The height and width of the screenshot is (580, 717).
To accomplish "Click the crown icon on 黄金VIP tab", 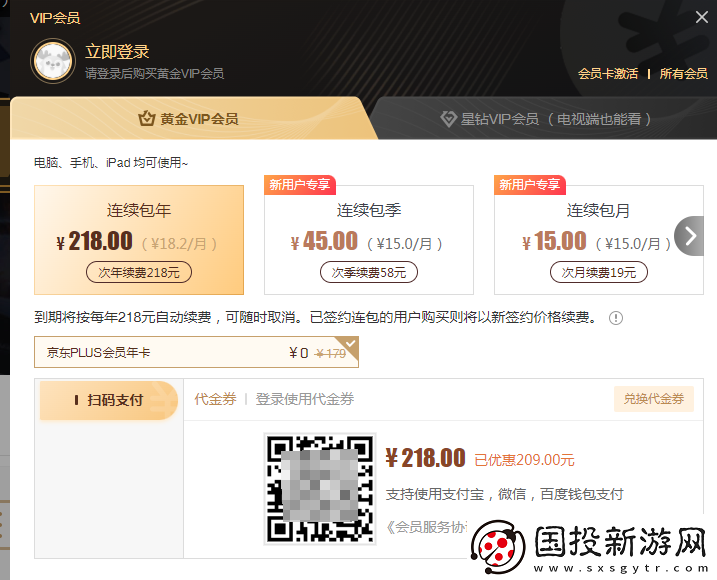I will click(x=147, y=119).
